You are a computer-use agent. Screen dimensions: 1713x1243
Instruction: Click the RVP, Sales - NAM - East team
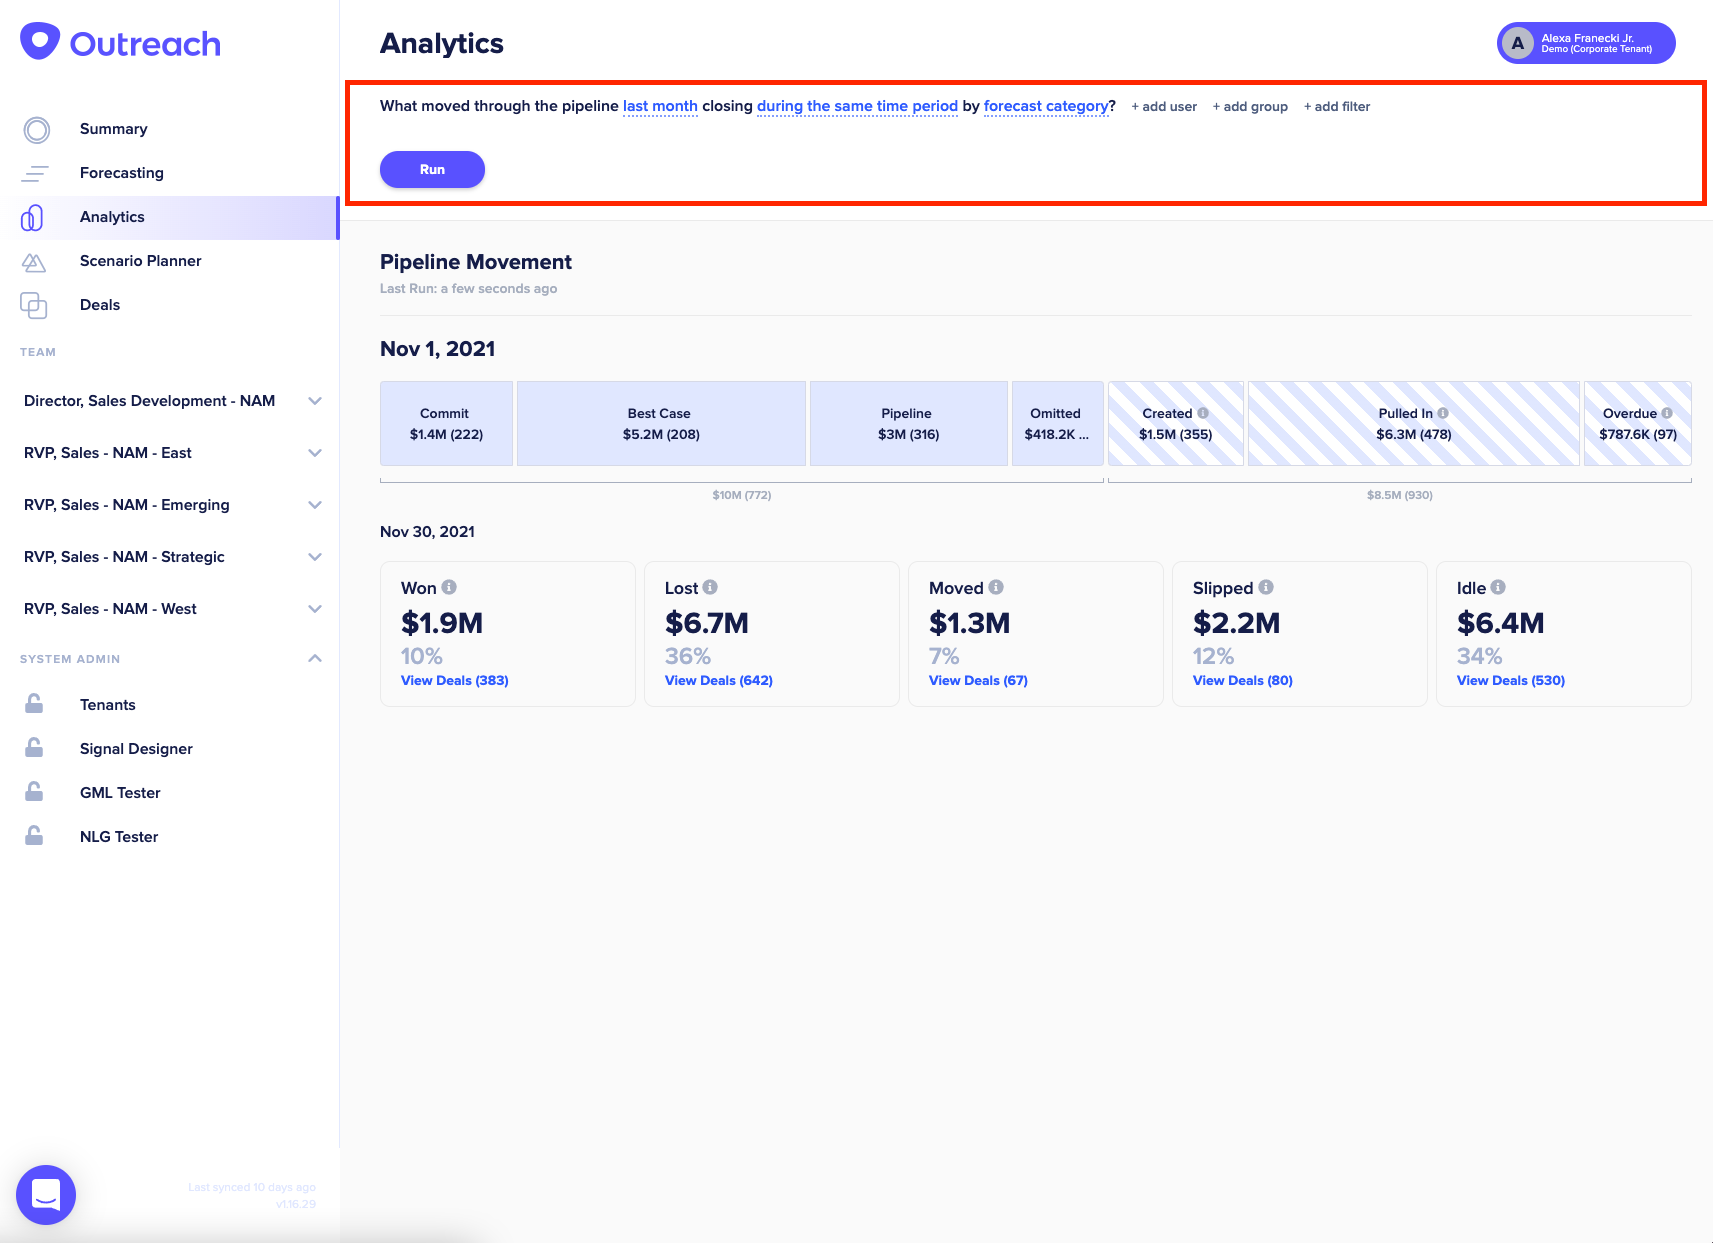pyautogui.click(x=108, y=453)
